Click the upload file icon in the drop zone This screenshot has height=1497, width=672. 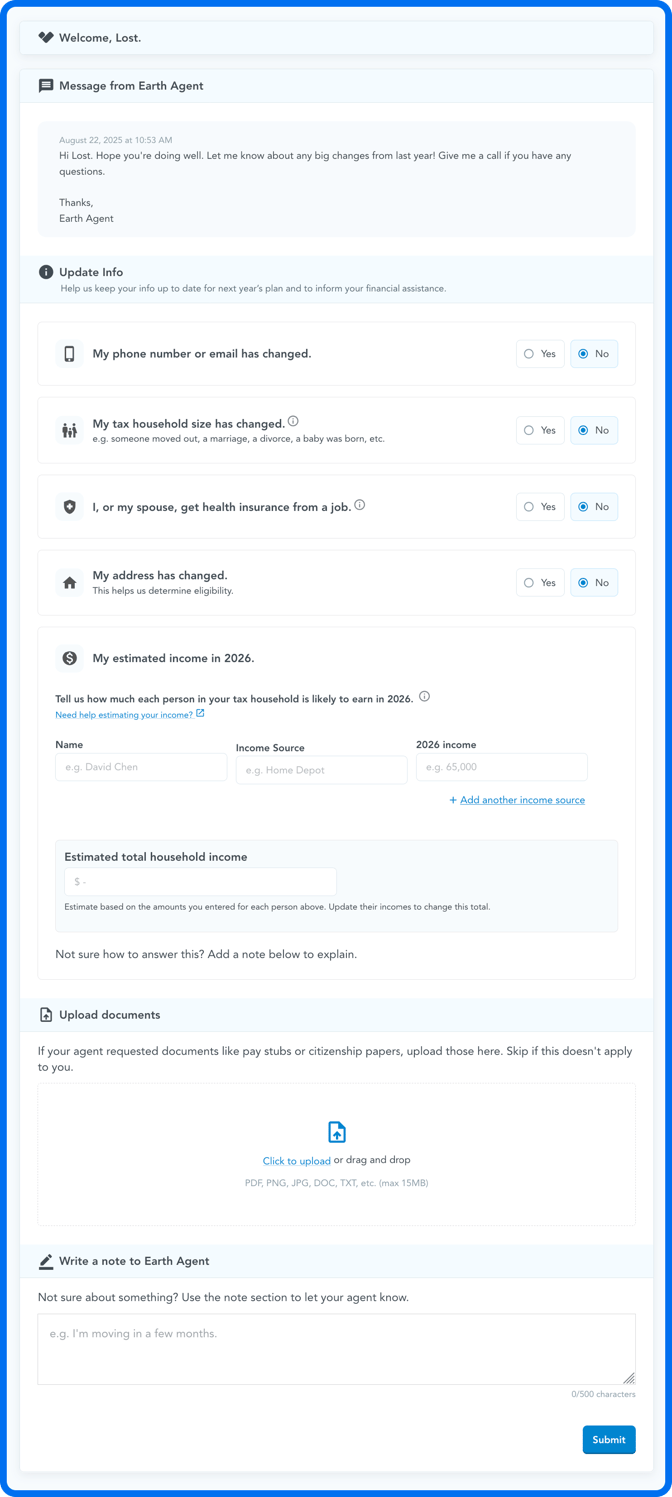pyautogui.click(x=337, y=1132)
